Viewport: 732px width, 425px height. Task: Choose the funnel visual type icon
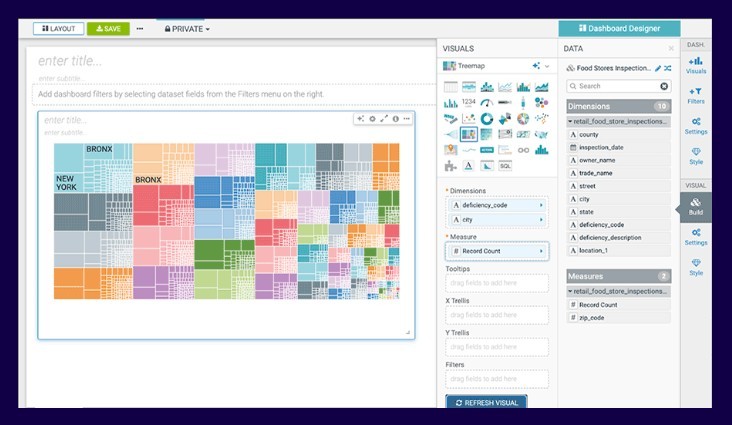click(x=450, y=135)
